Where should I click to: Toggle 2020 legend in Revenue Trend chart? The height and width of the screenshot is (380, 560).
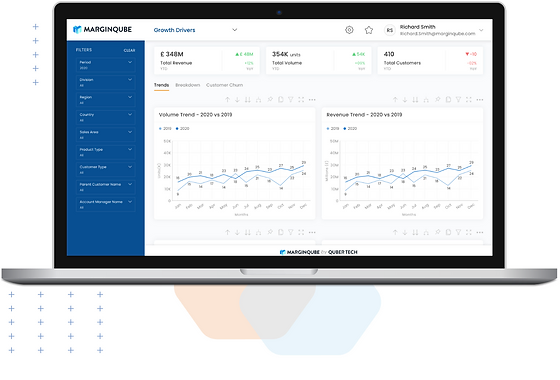pos(350,129)
